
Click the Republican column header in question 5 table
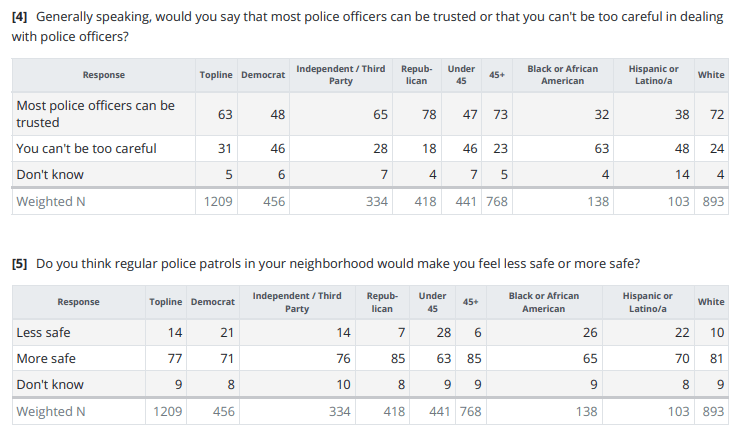tap(382, 302)
